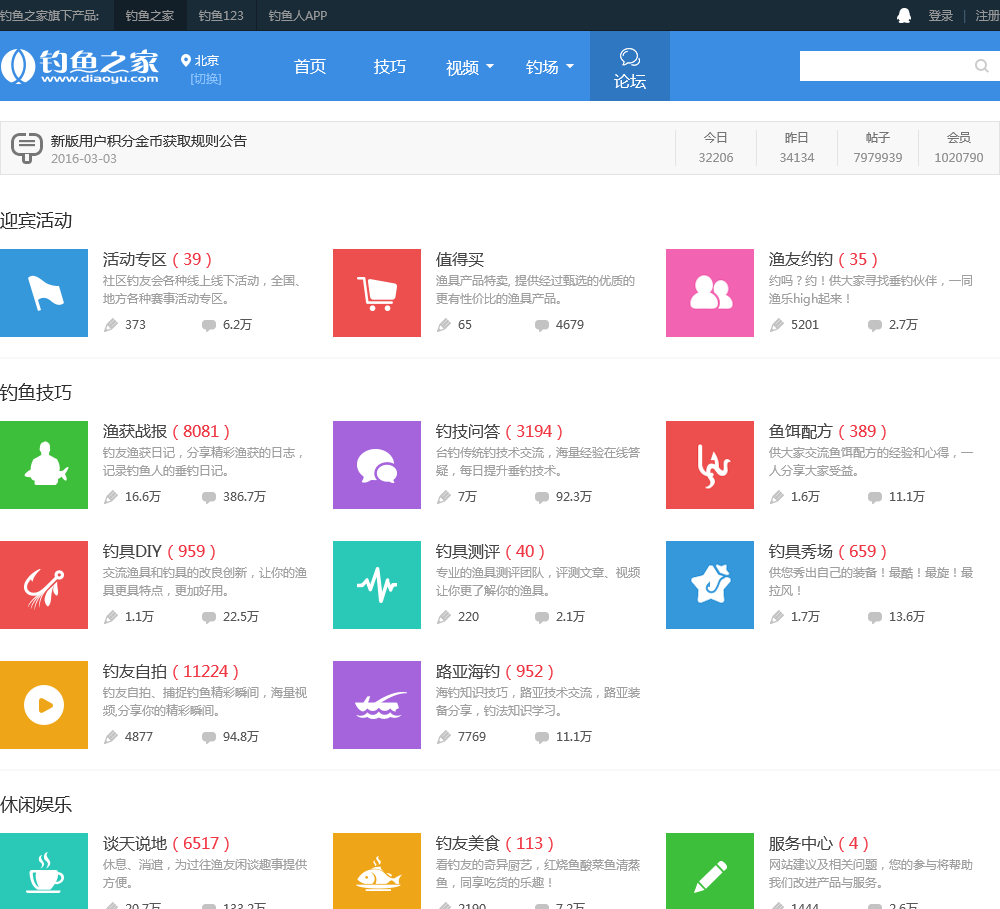Open the teal waveform 钓具测评 icon

point(377,585)
